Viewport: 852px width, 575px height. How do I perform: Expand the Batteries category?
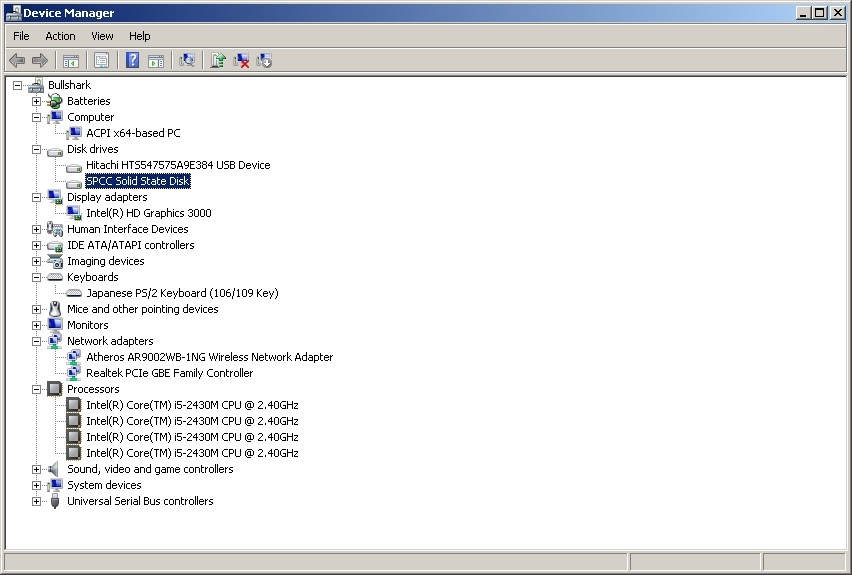click(37, 101)
